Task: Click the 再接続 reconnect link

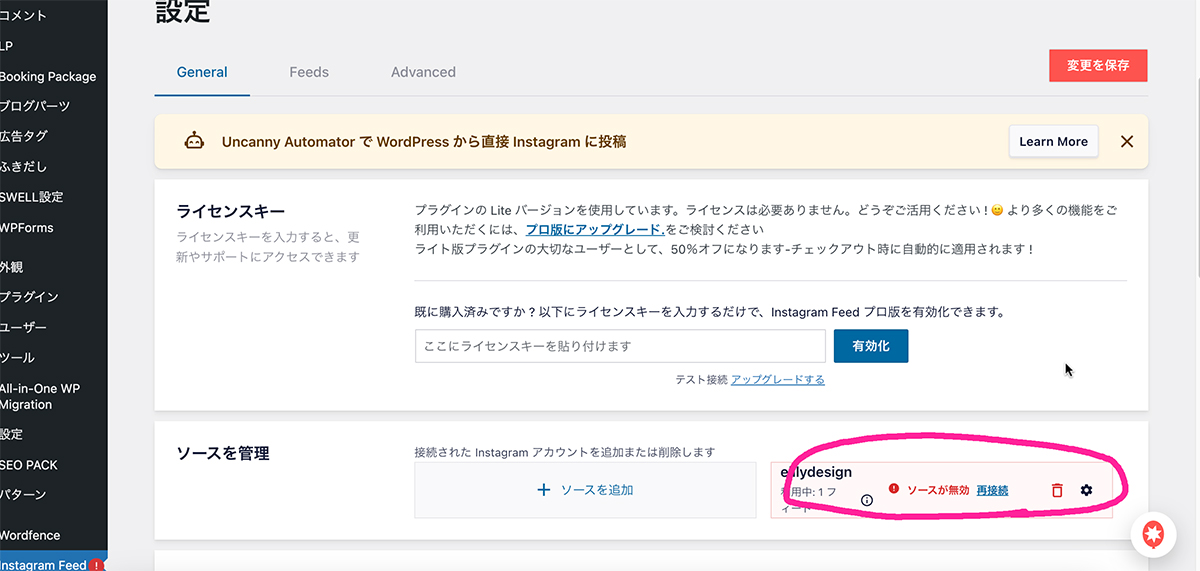Action: (992, 490)
